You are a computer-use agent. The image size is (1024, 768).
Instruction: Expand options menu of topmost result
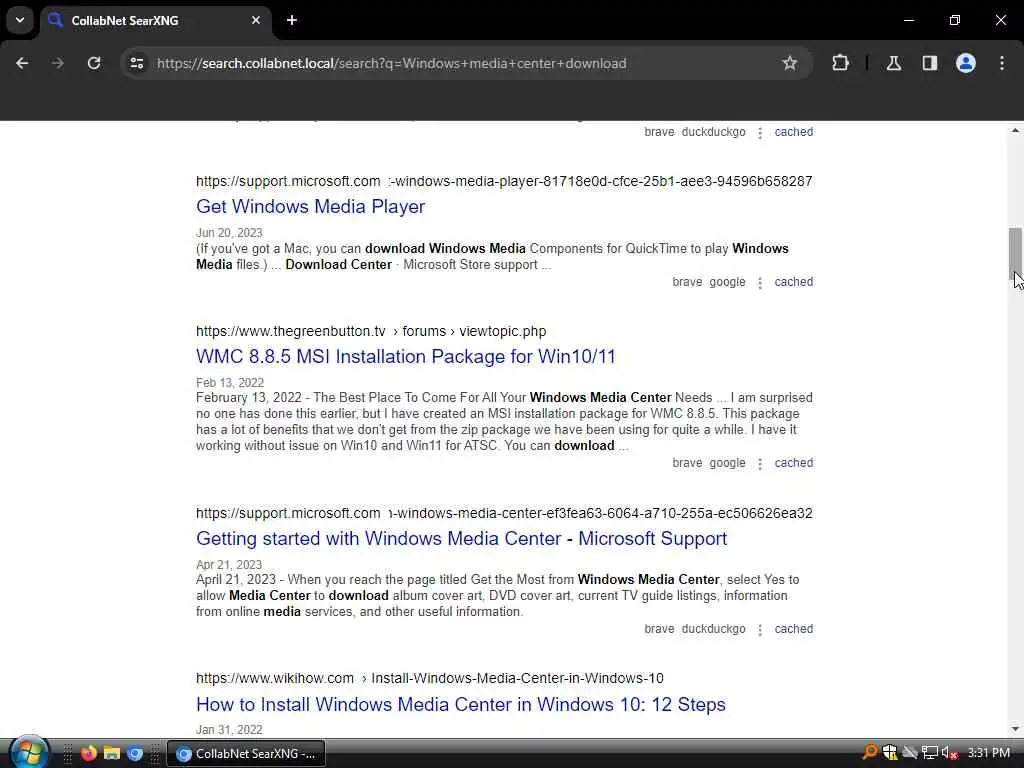click(x=760, y=133)
